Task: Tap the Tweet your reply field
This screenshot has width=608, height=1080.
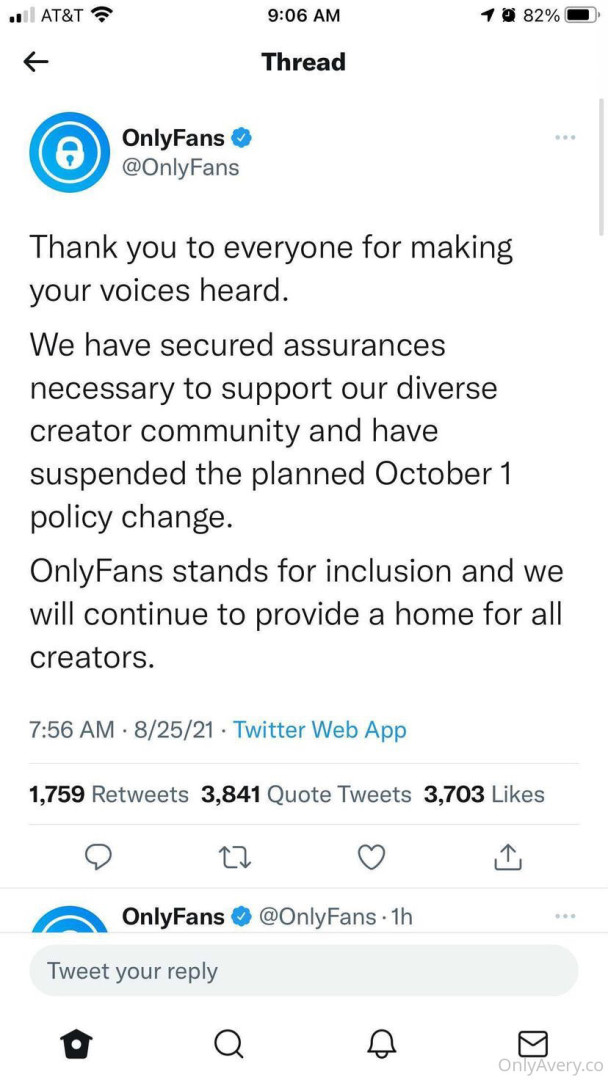Action: pos(303,971)
